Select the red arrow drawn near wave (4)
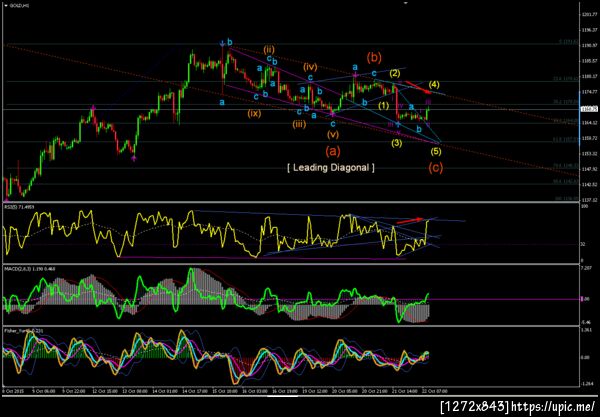Viewport: 600px width, 417px height. point(418,87)
